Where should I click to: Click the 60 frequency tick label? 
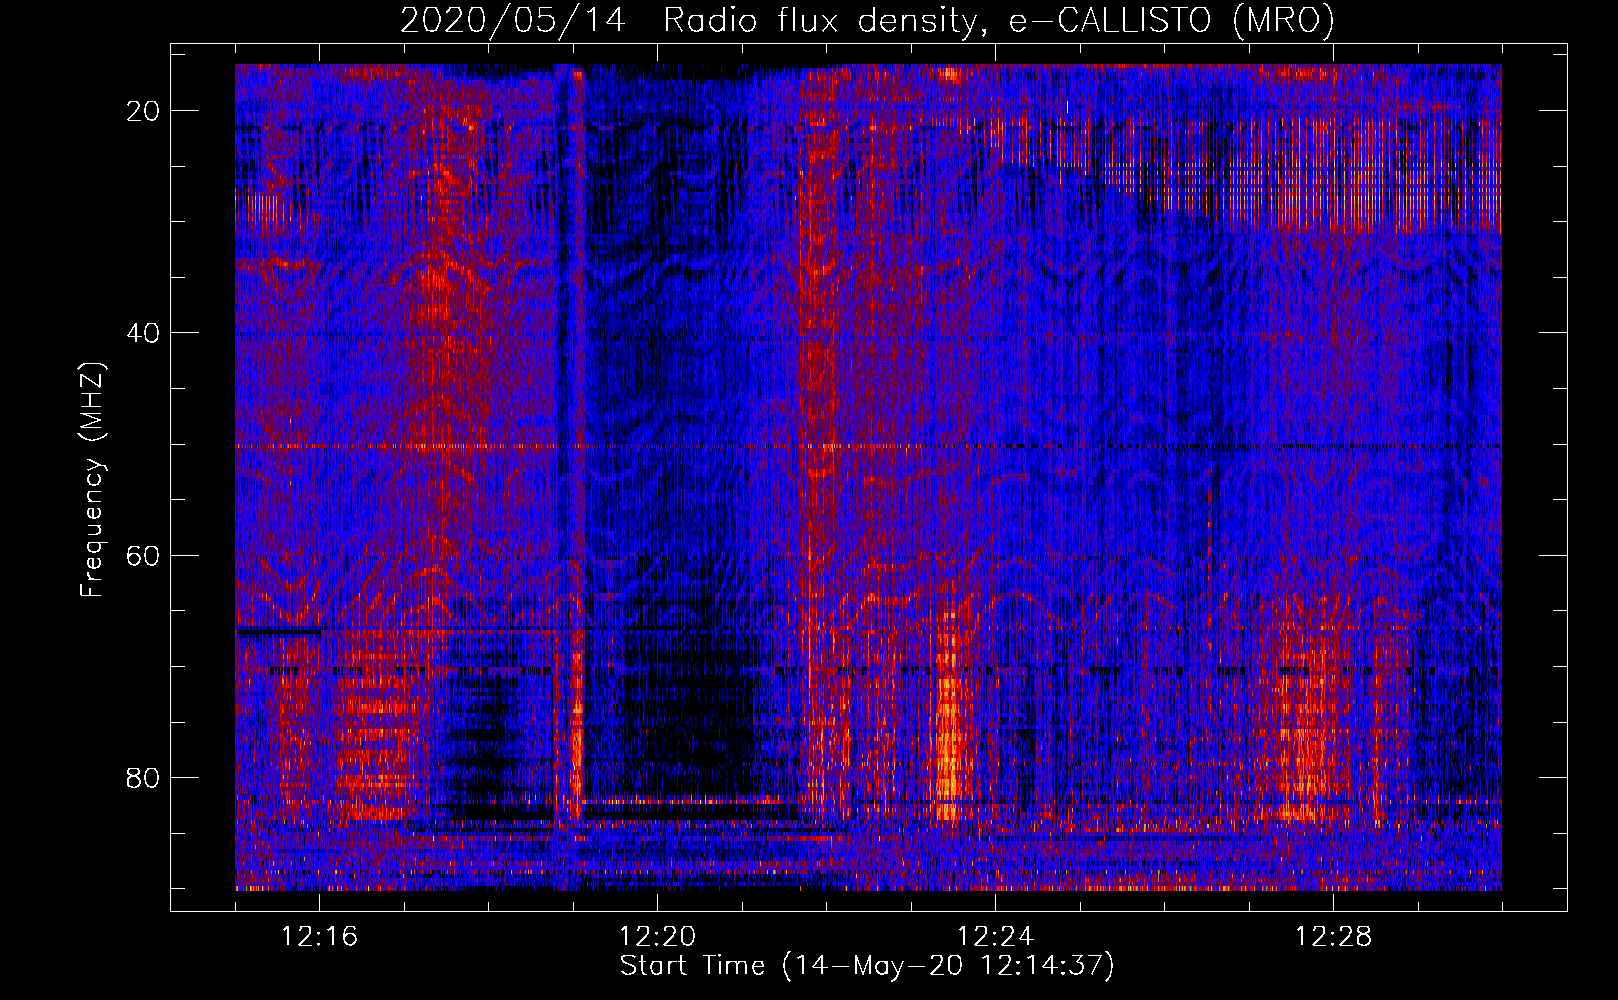(144, 555)
